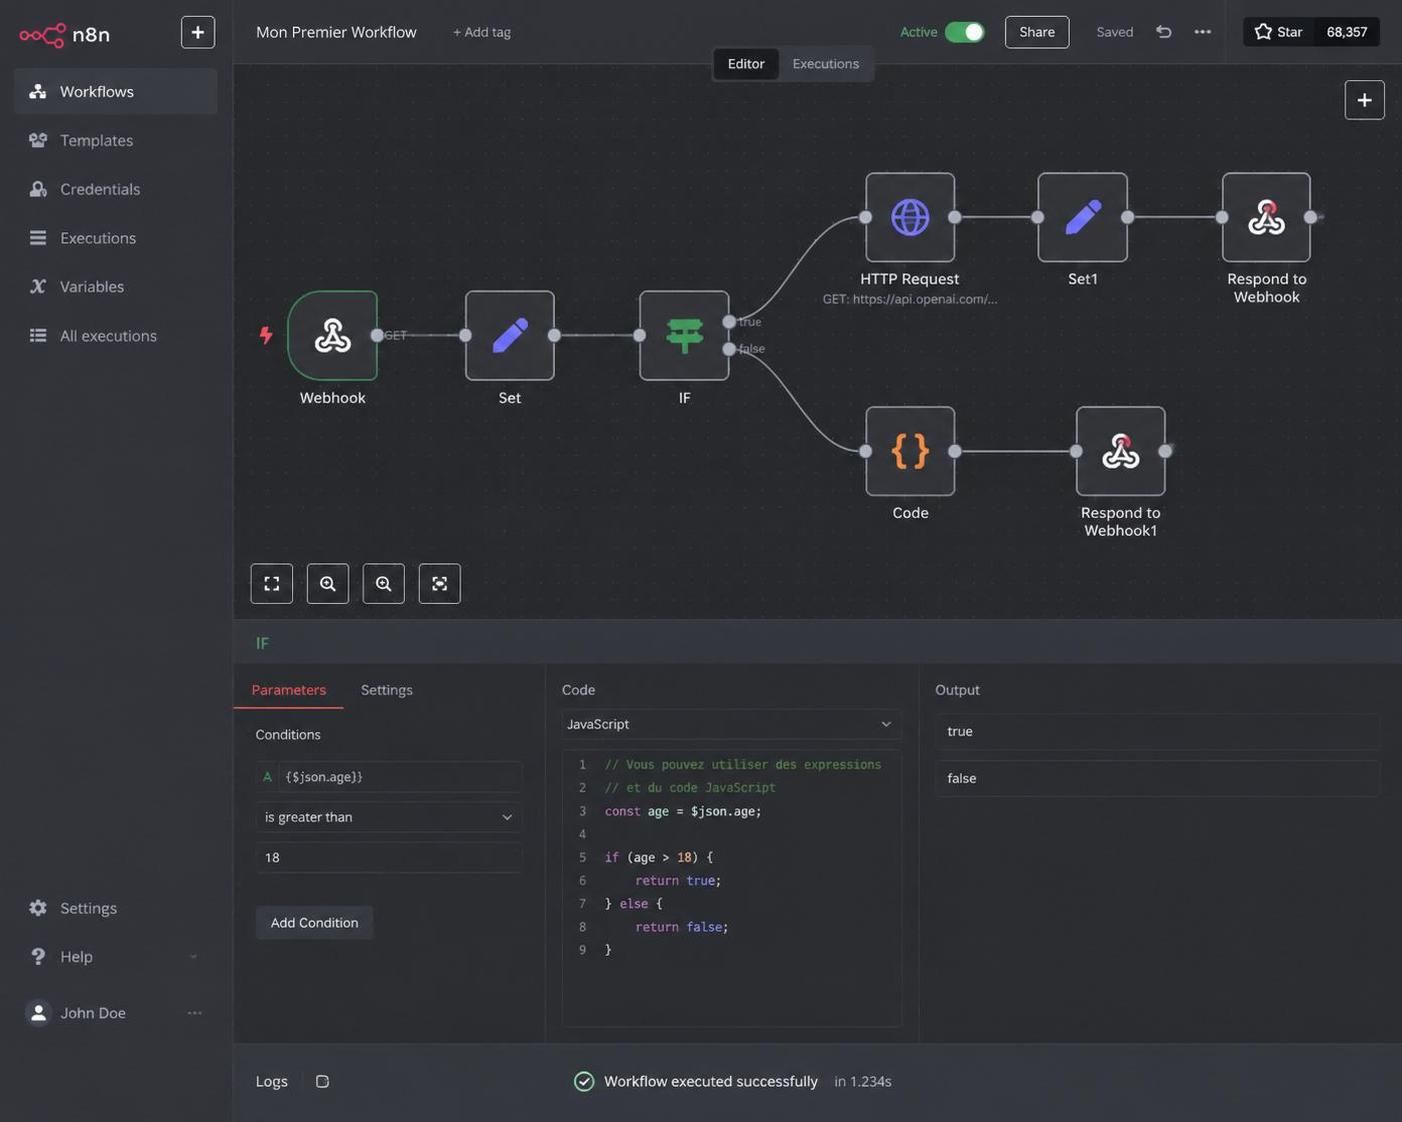Click the Share button
Screen dimensions: 1402x1122
(x=1037, y=32)
